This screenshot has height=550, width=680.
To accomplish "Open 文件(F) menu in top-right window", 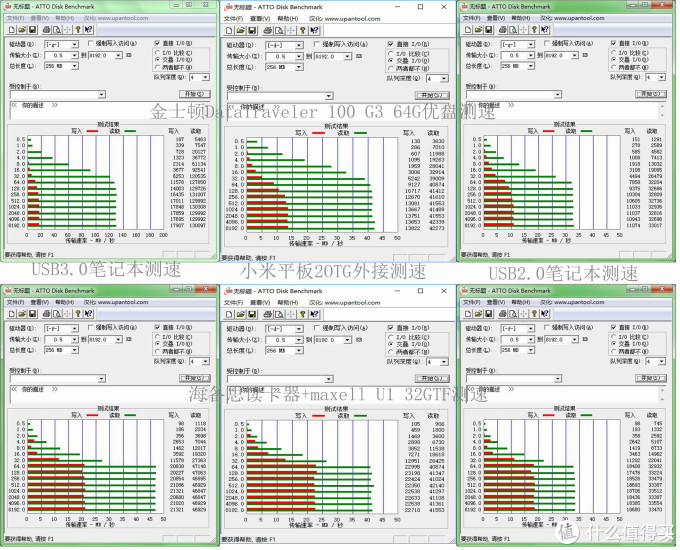I will point(472,18).
